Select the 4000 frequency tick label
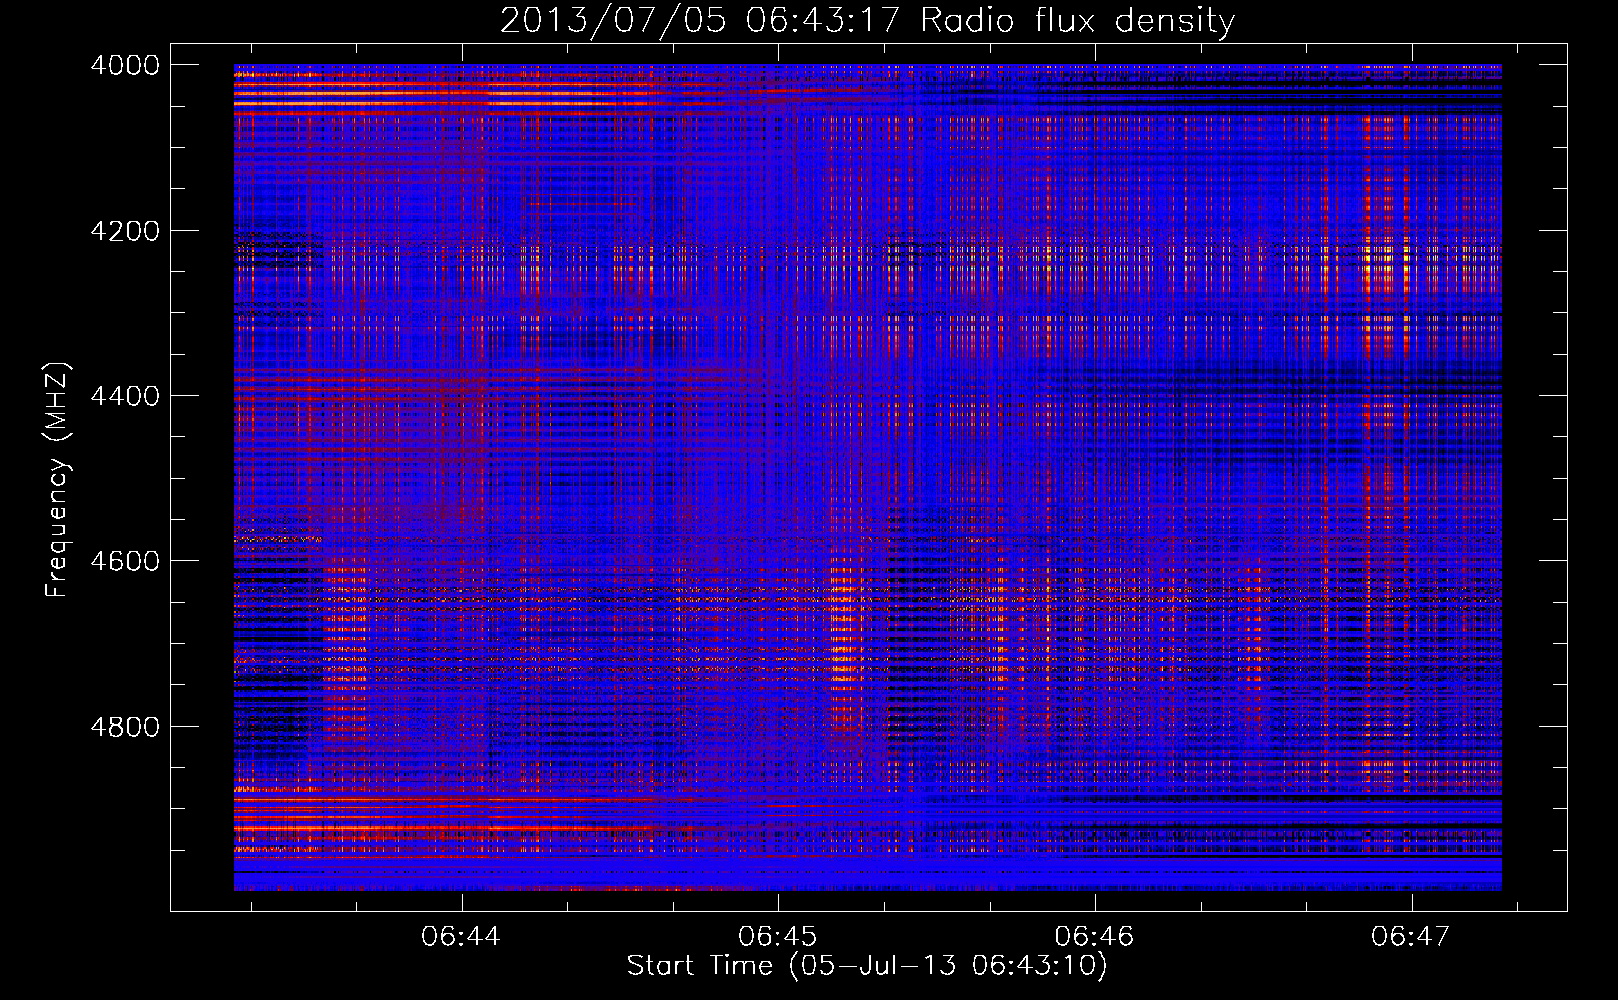This screenshot has width=1618, height=1000. tap(125, 65)
